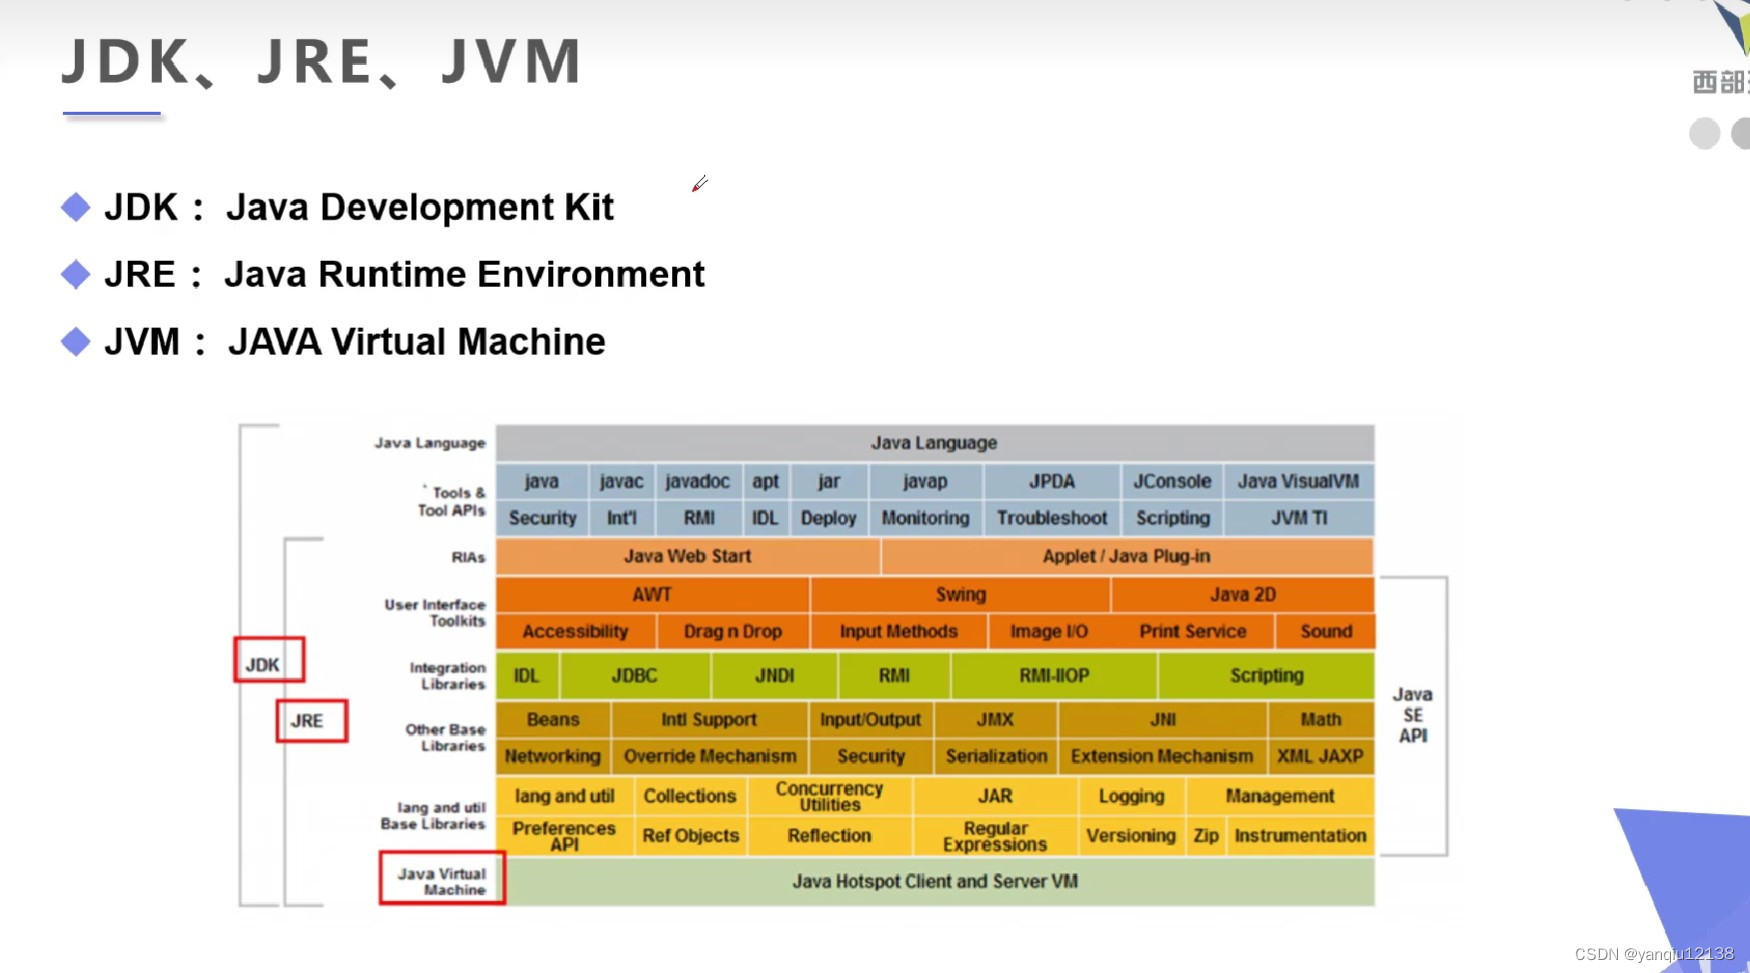Click the lowercase "jar" cell in Tools row
The height and width of the screenshot is (973, 1750).
829,481
